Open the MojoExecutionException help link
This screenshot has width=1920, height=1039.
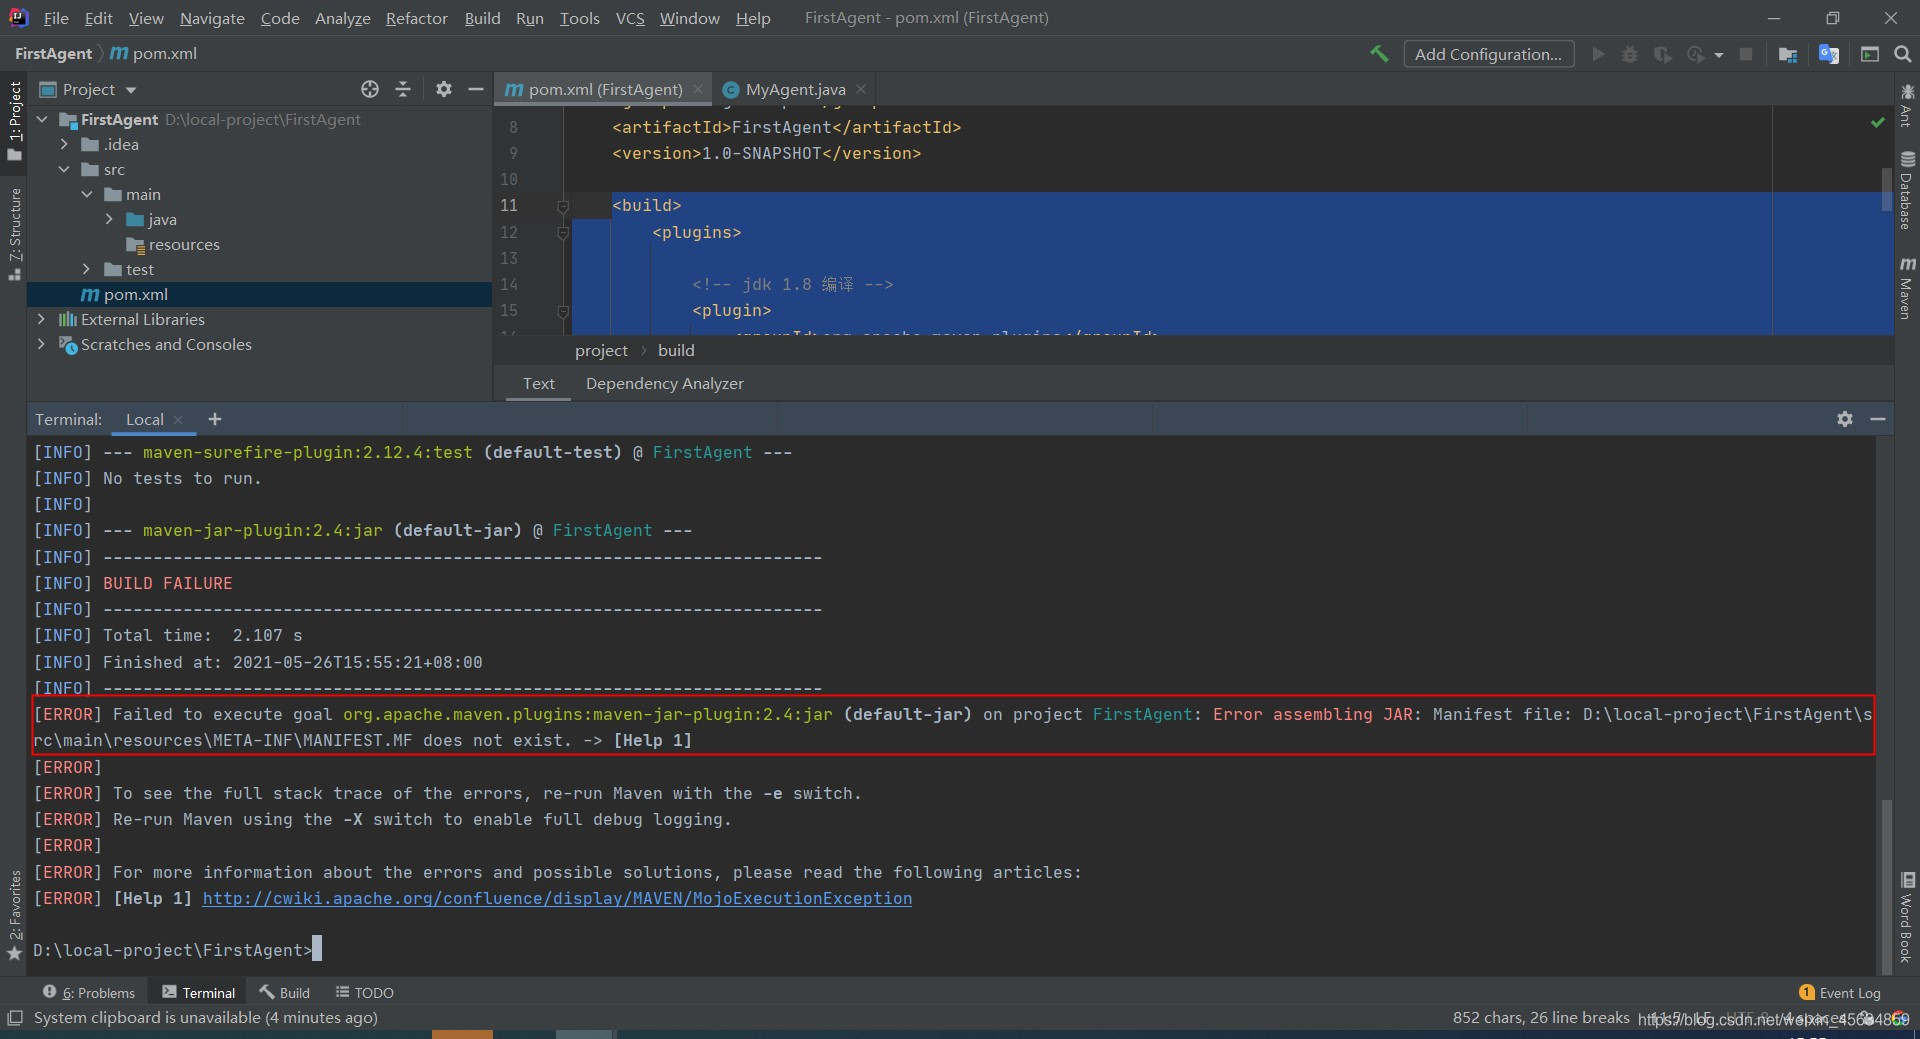click(557, 898)
